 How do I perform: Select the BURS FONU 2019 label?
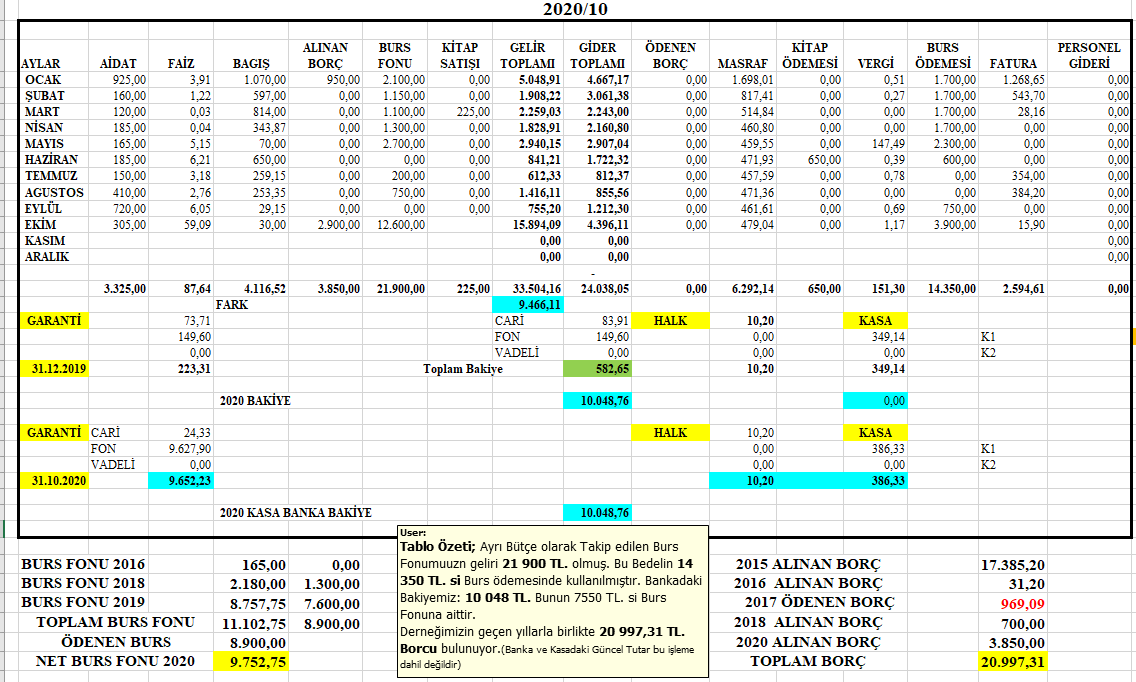coord(83,602)
